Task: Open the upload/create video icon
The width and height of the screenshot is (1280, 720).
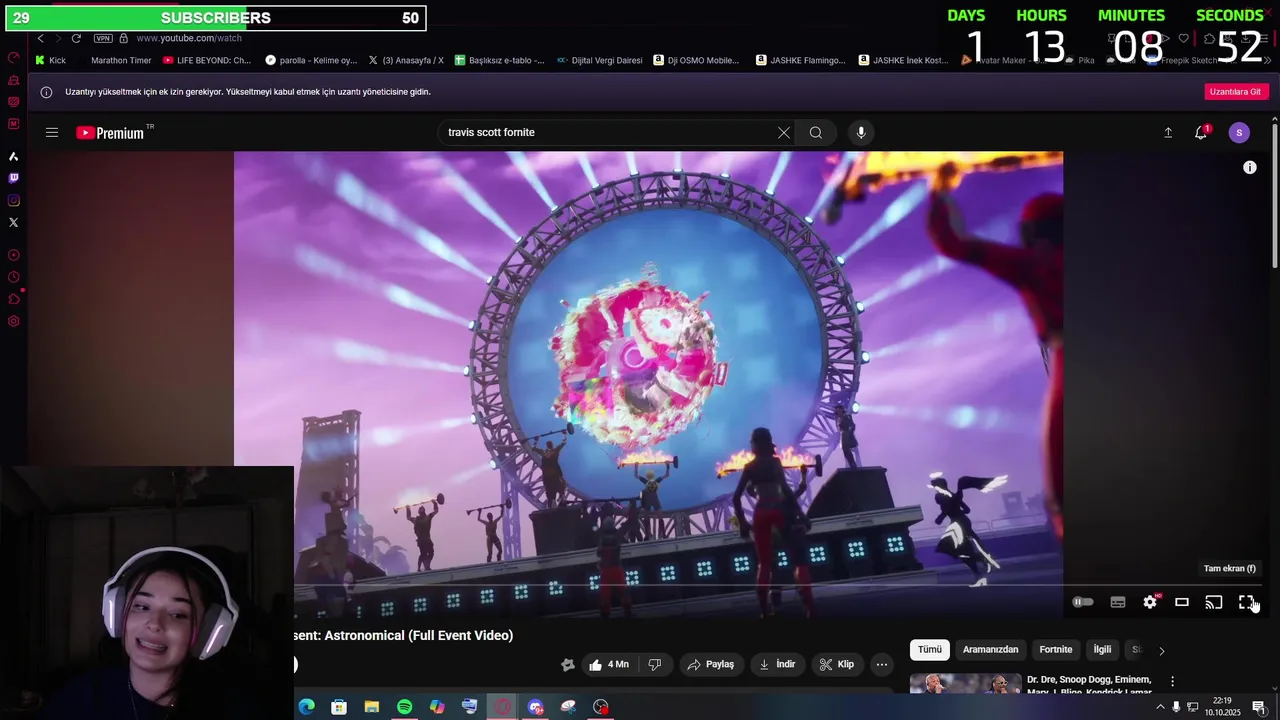Action: tap(1168, 133)
